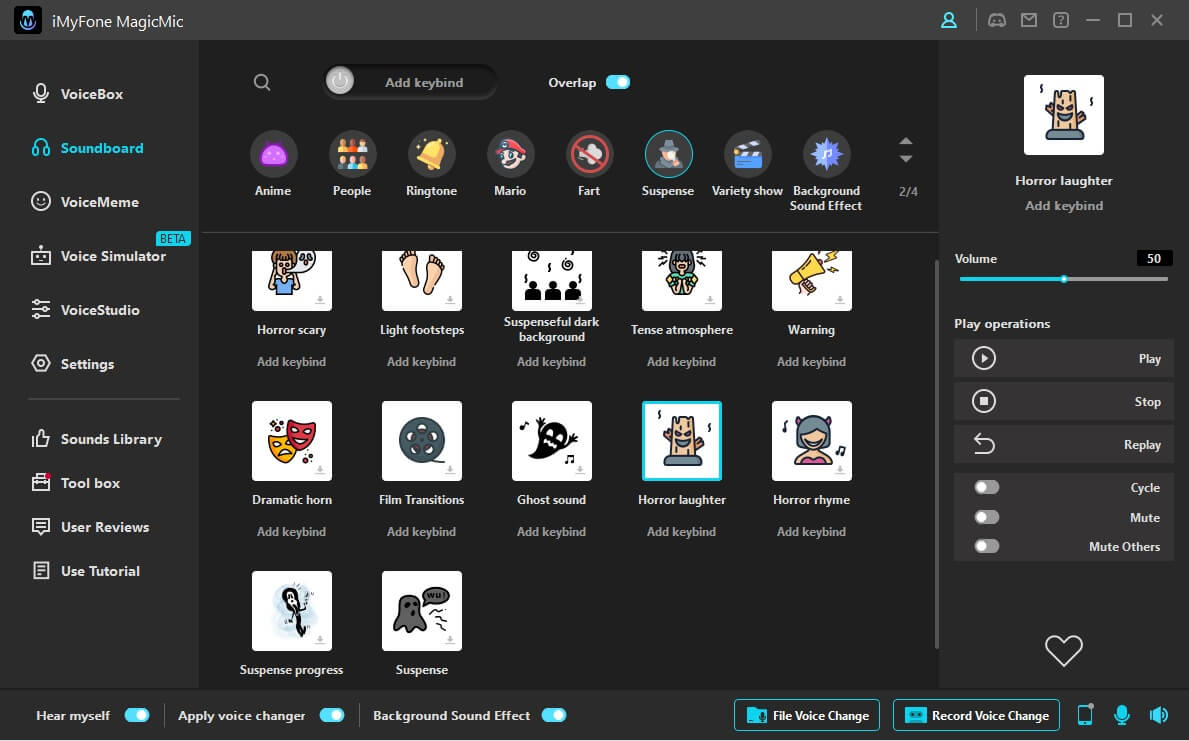
Task: Open the mail feedback icon
Action: pos(1029,20)
